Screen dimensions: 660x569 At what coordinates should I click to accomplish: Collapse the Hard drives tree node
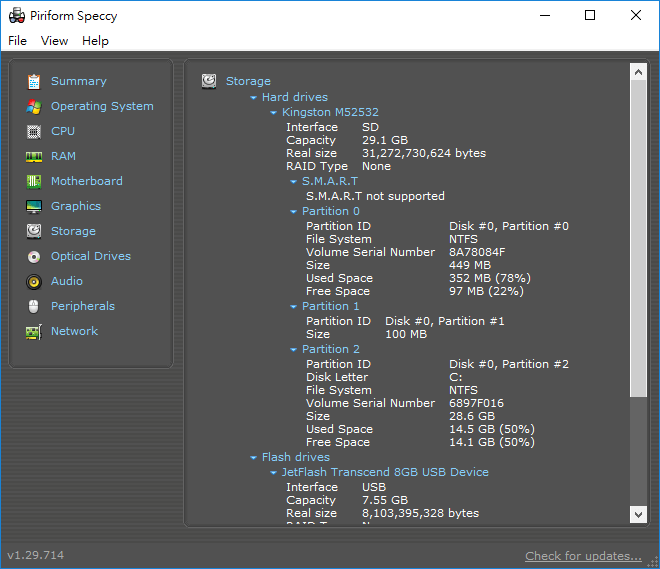pyautogui.click(x=254, y=98)
